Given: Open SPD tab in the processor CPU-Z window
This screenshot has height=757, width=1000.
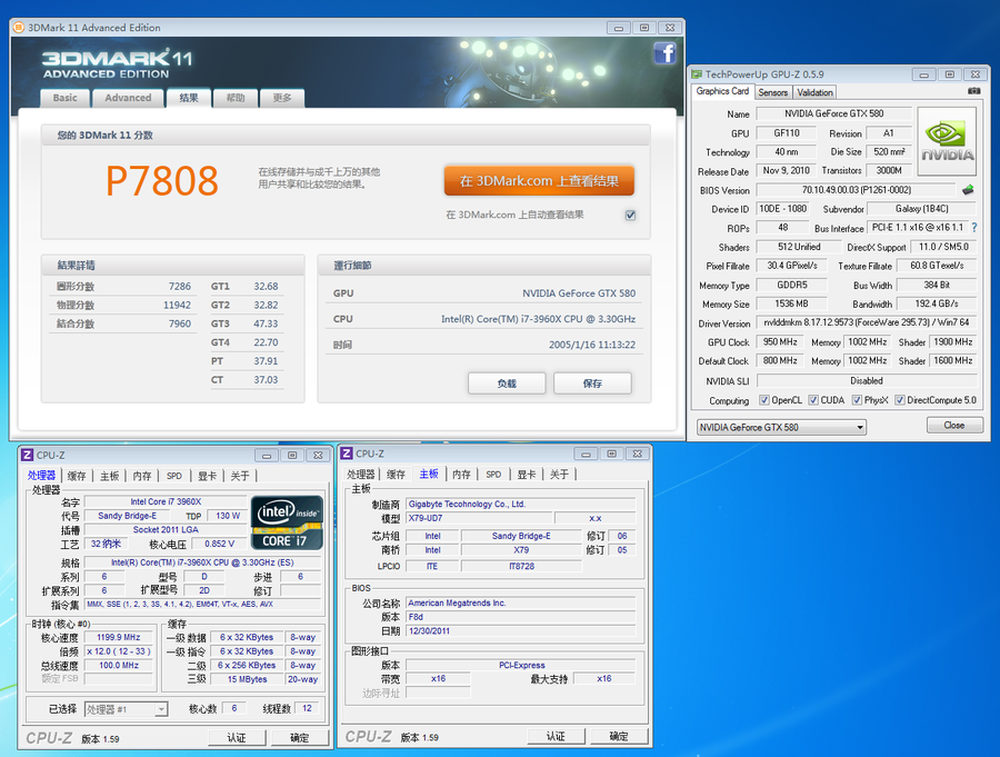Looking at the screenshot, I should click(x=174, y=476).
